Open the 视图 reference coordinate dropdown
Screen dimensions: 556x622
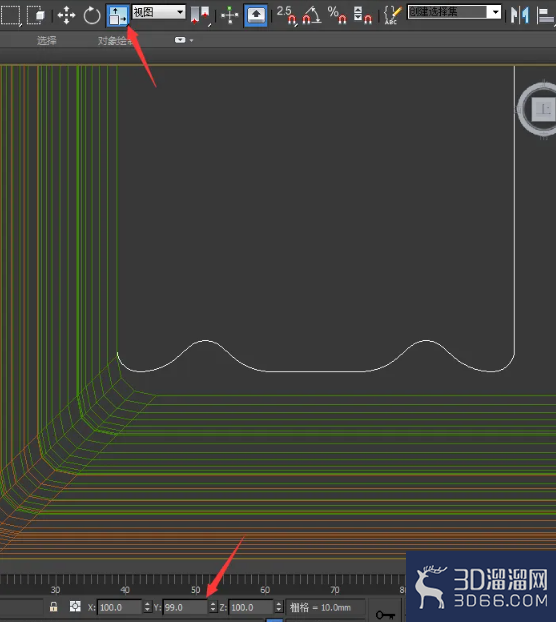click(159, 12)
